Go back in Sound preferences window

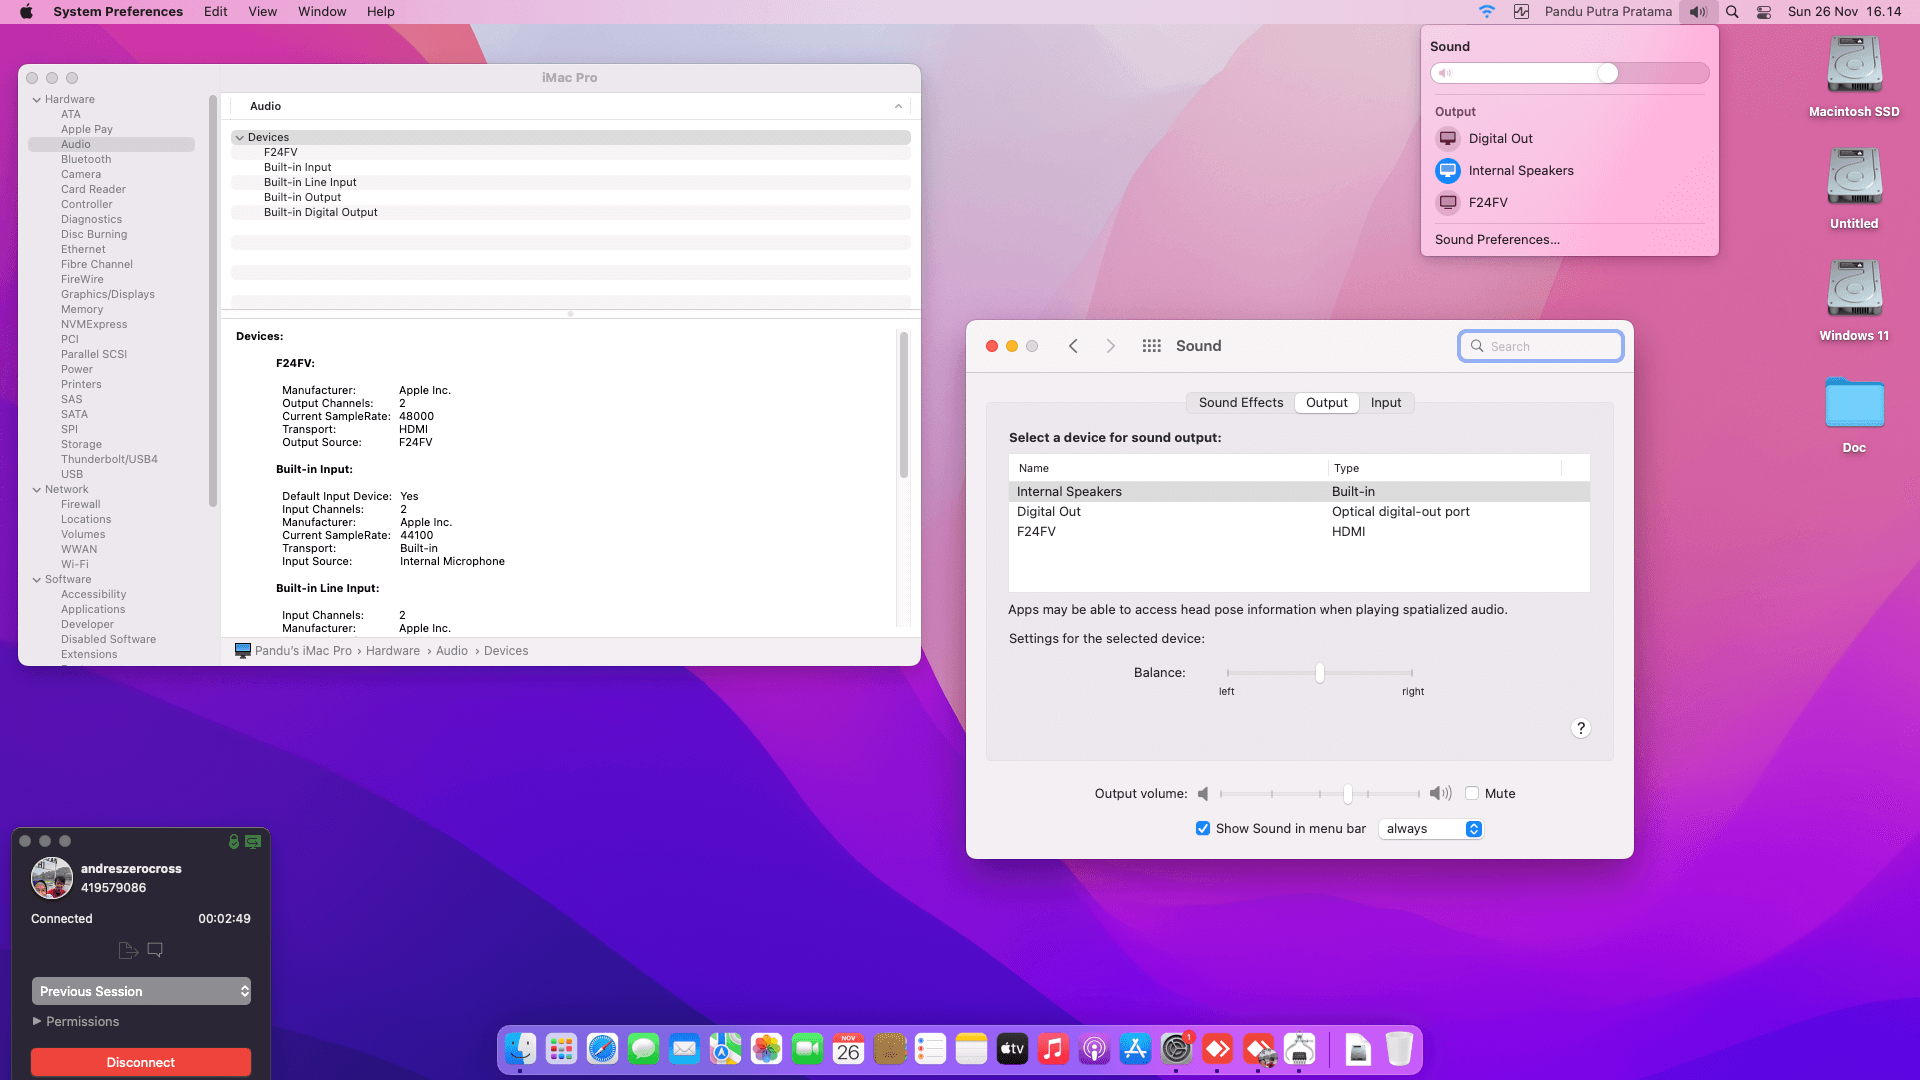pos(1073,346)
